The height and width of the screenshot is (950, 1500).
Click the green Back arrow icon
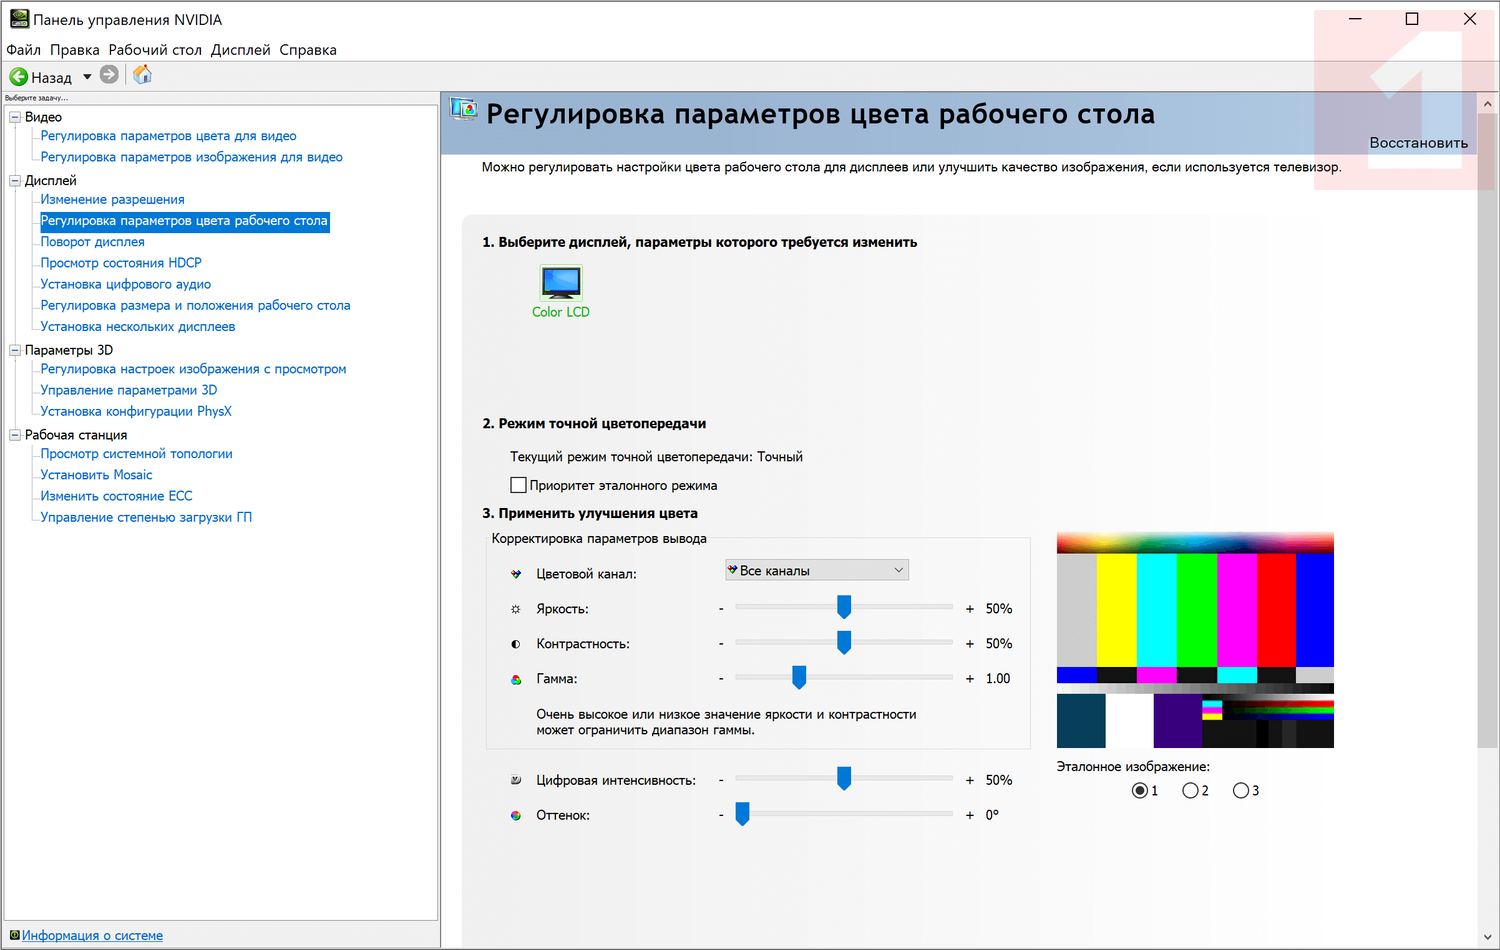point(18,76)
